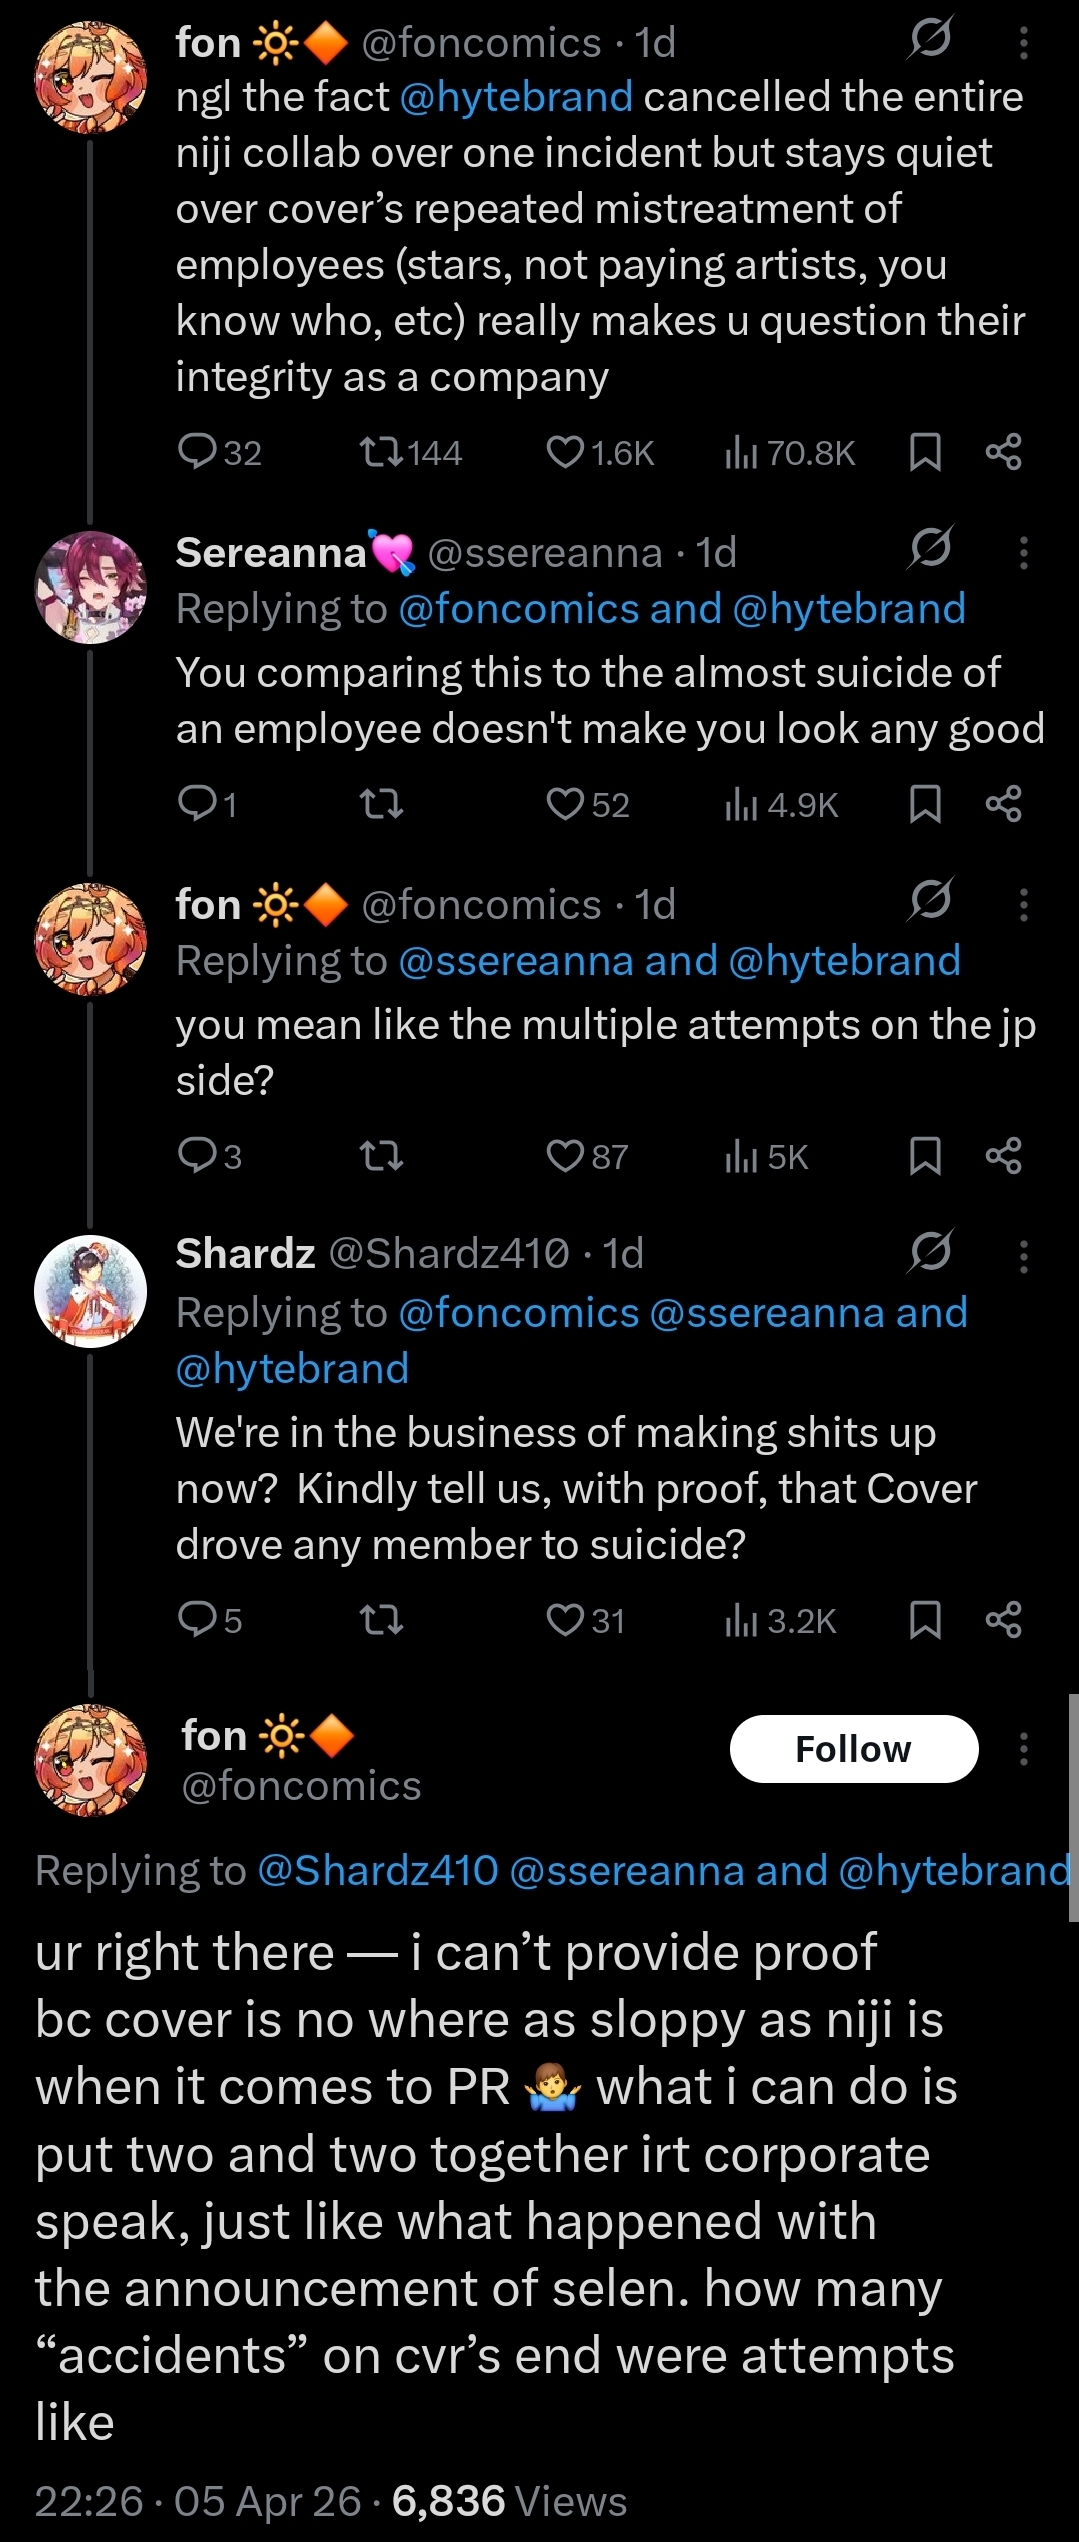Open Shardz's profile picture
This screenshot has height=2542, width=1079.
click(91, 1291)
